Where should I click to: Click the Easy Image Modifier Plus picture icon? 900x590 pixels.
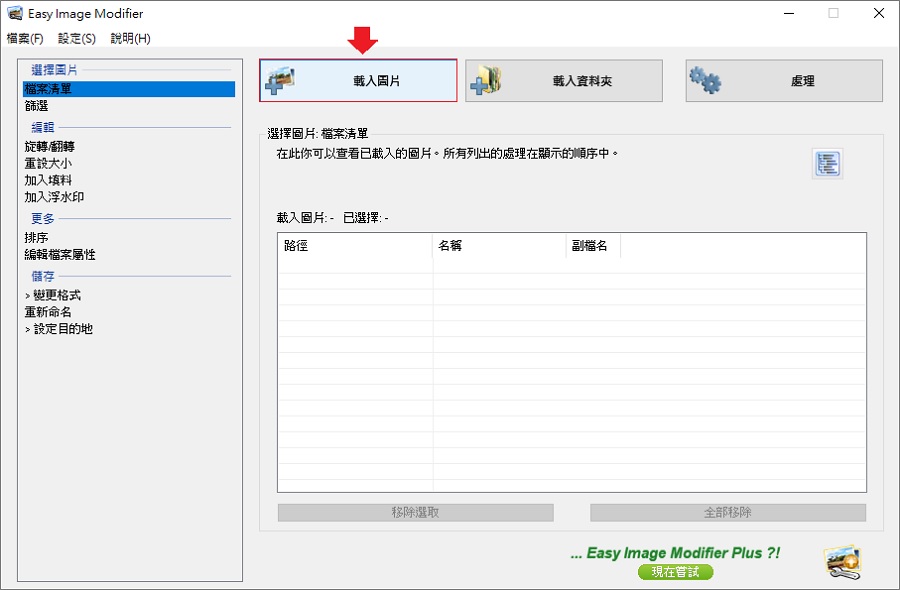coord(843,562)
